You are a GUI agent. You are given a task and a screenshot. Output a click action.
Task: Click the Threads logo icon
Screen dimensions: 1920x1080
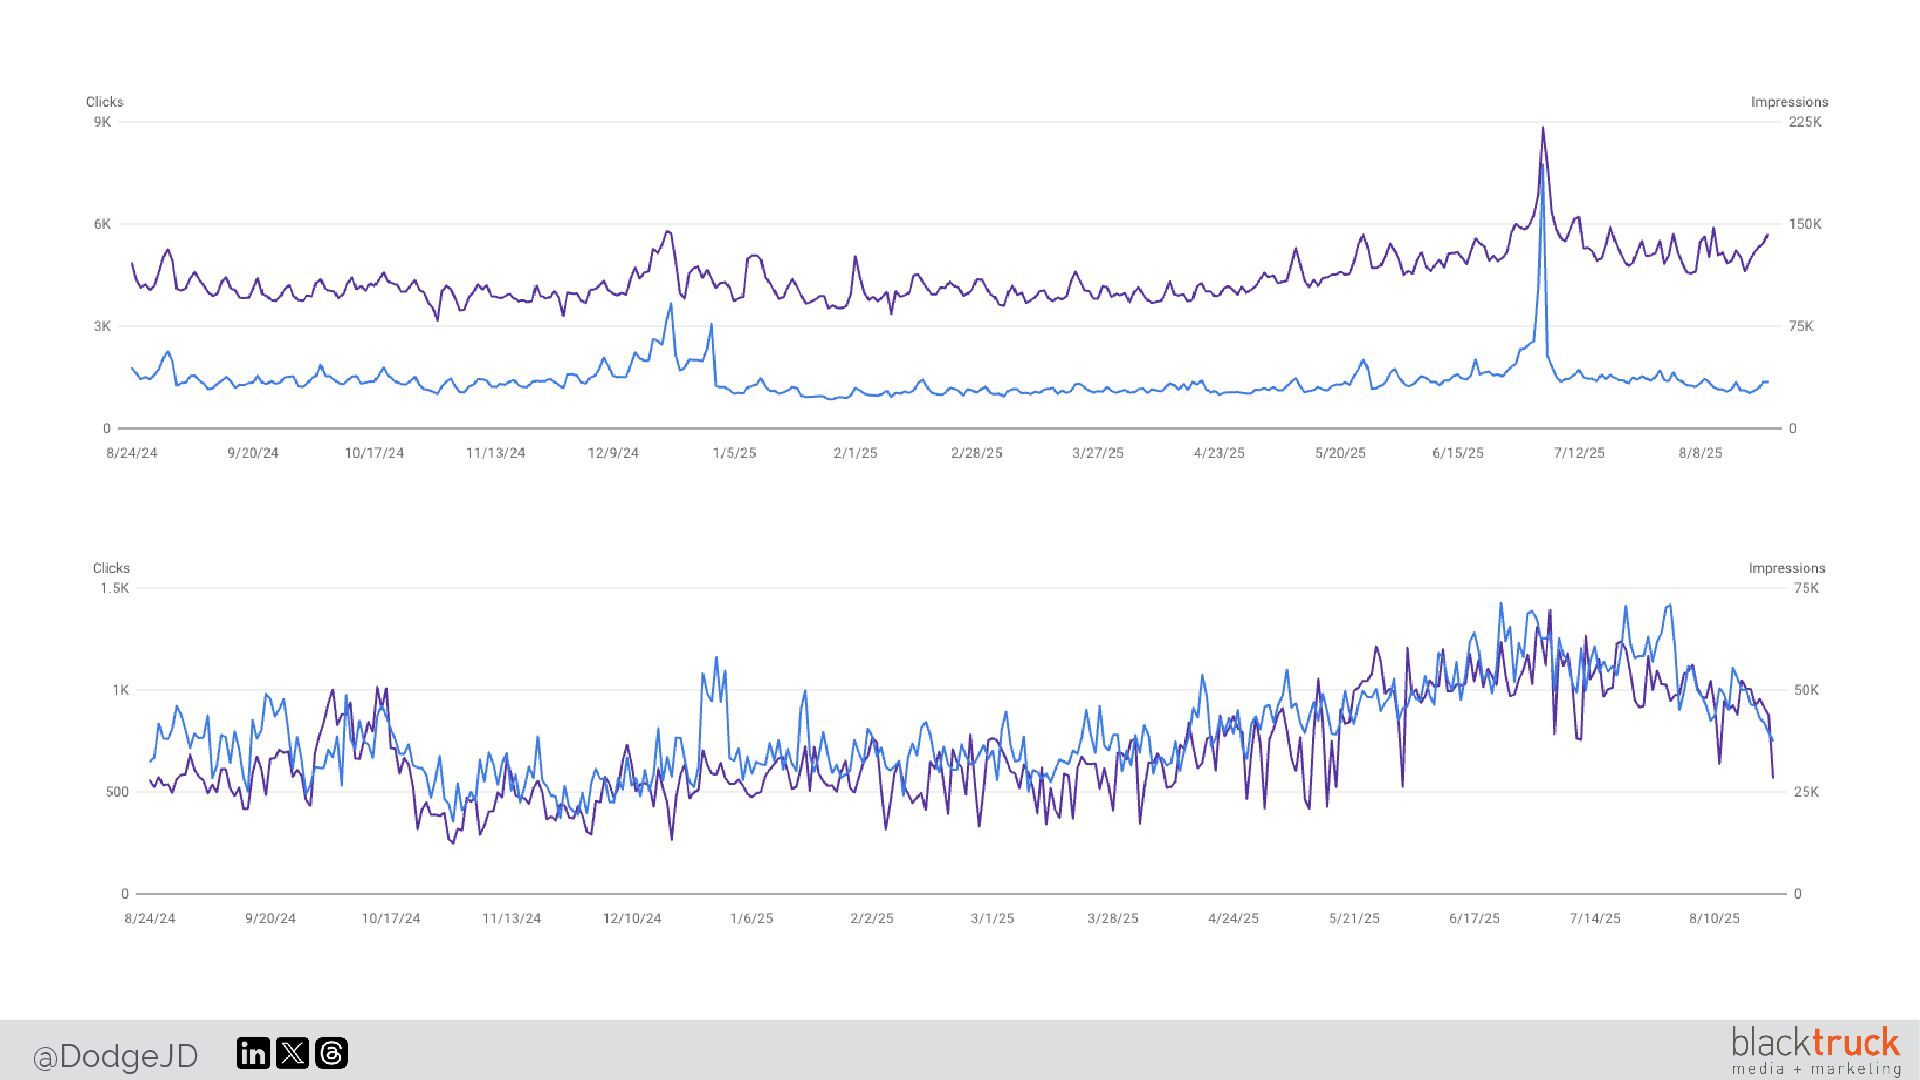331,1053
